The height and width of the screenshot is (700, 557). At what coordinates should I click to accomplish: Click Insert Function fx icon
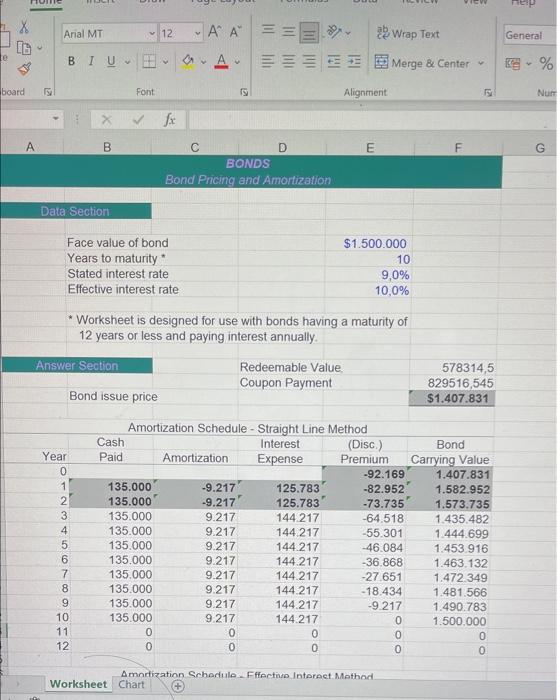click(x=169, y=120)
